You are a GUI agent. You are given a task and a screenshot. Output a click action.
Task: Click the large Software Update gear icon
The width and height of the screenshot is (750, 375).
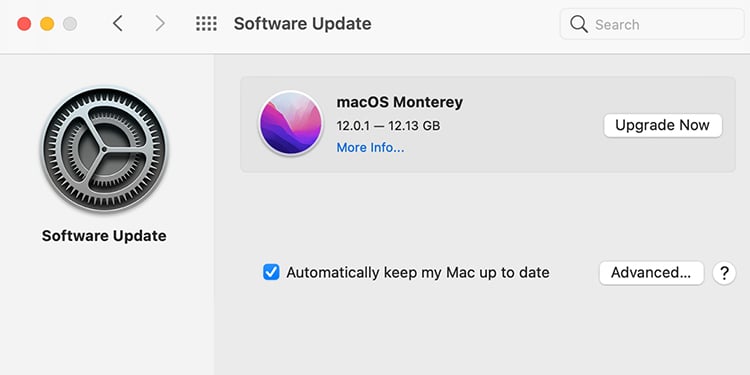104,149
